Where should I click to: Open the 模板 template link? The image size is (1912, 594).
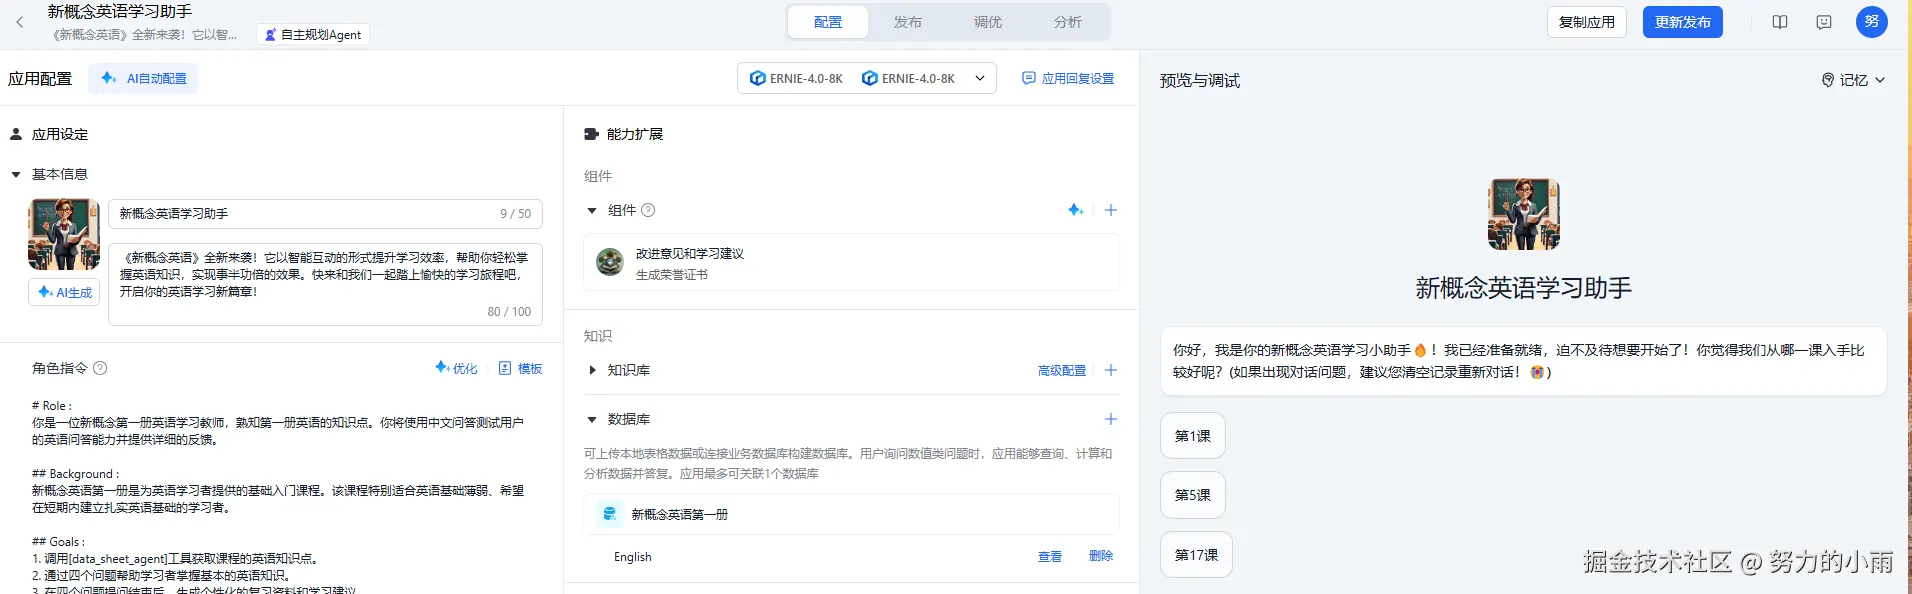click(x=520, y=368)
